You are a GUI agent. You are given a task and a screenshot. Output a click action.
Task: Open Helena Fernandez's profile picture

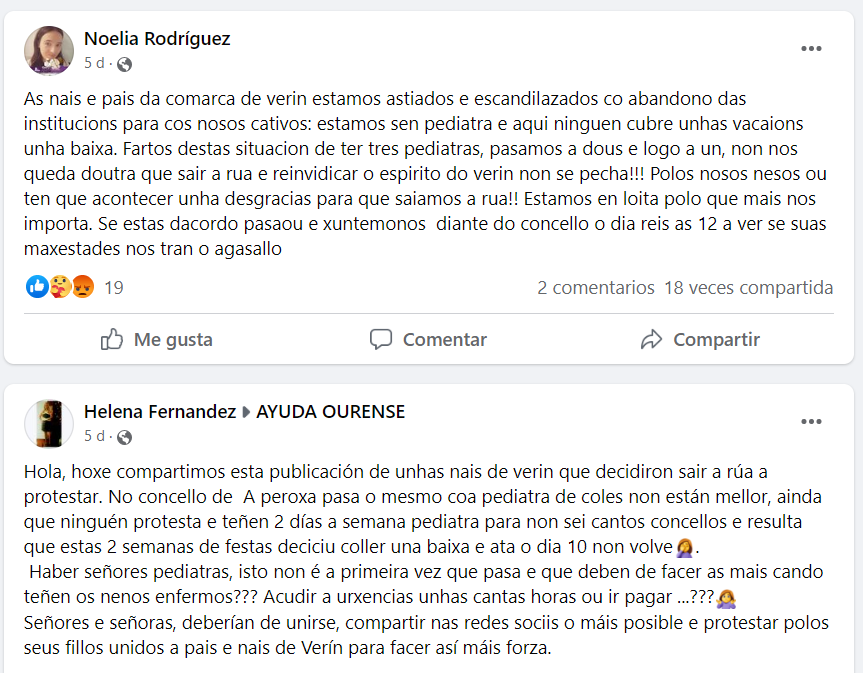click(x=48, y=423)
